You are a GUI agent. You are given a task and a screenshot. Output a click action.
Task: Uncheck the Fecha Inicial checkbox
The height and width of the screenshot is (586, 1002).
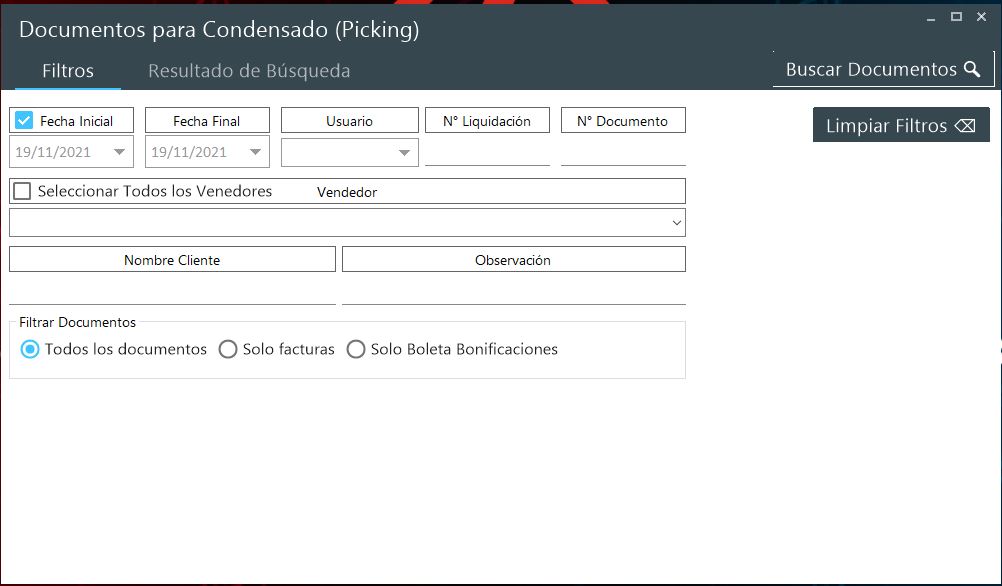(x=24, y=121)
